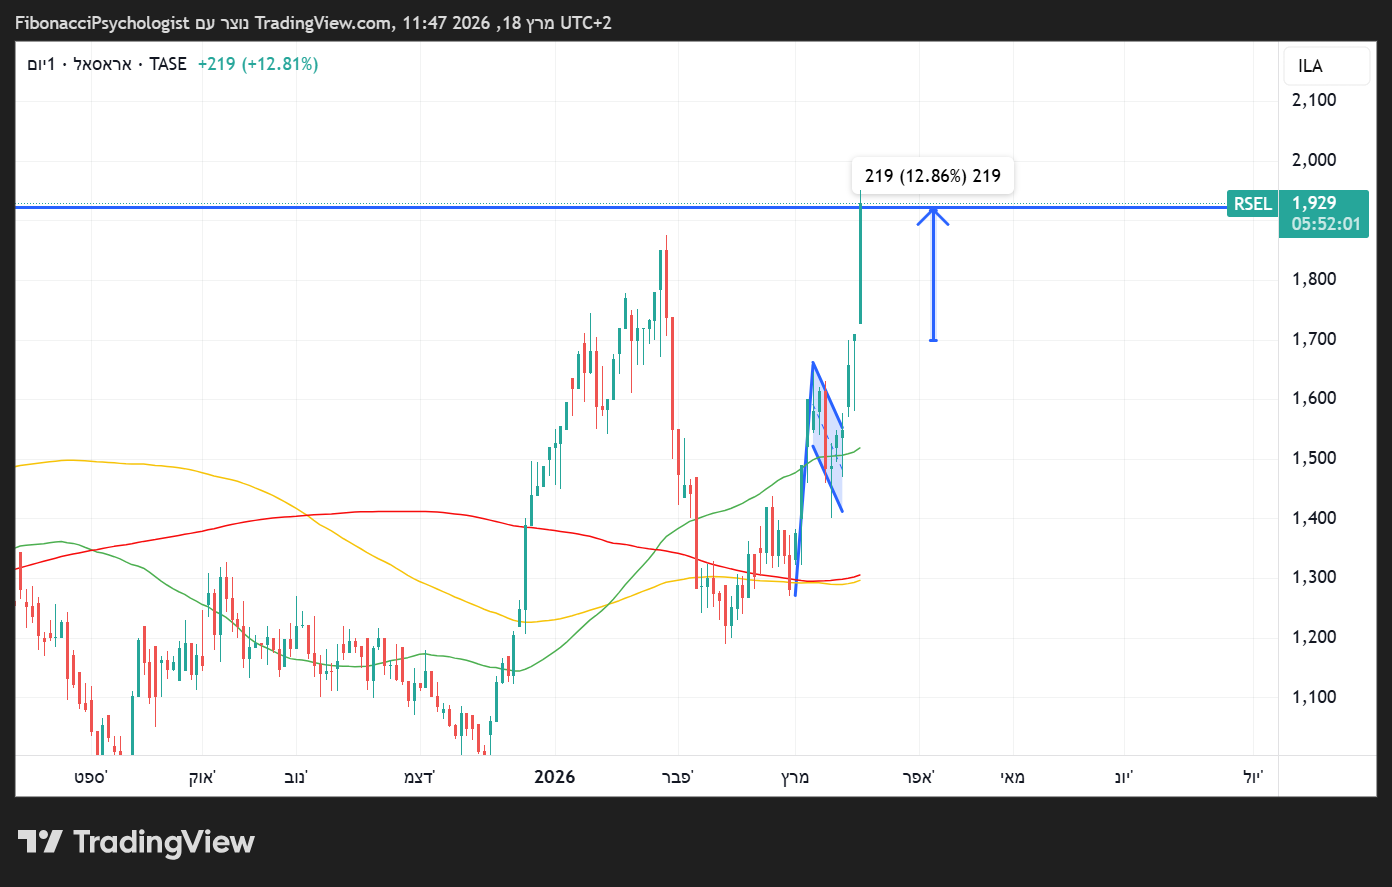The width and height of the screenshot is (1392, 887).
Task: Click the 1,500 price axis label
Action: [x=1314, y=458]
